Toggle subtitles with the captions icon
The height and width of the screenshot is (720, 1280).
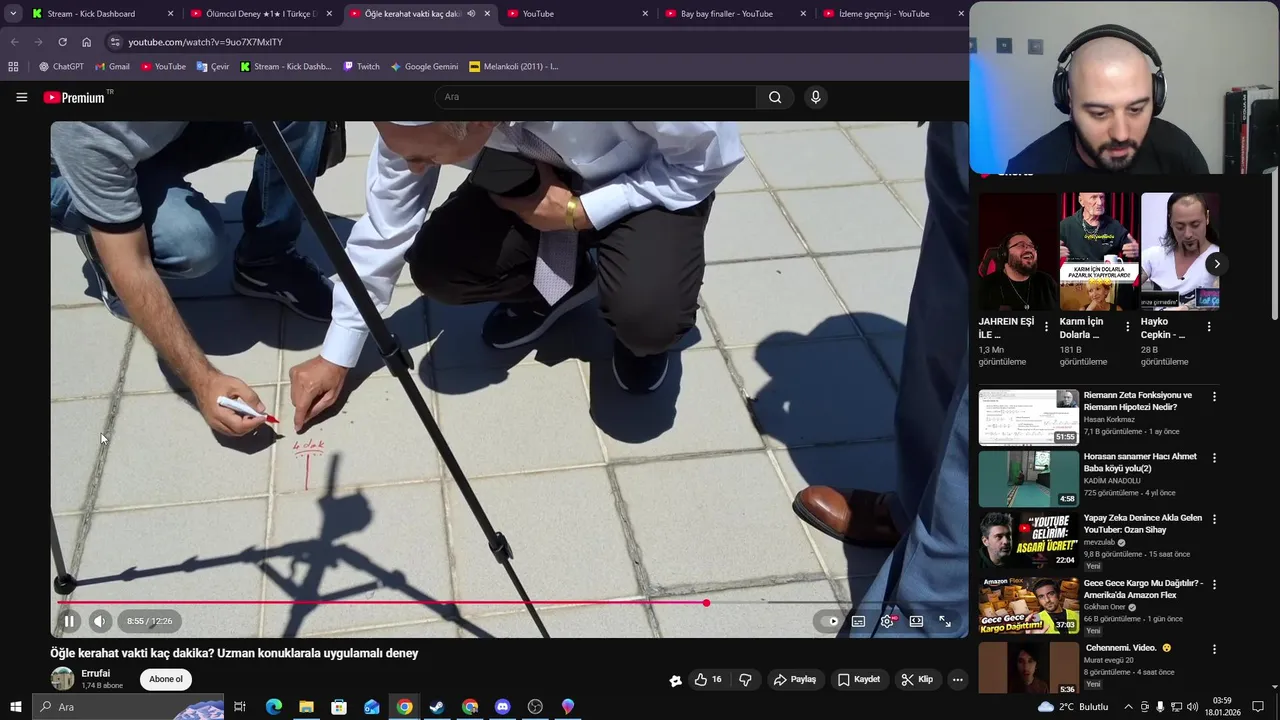[x=858, y=621]
